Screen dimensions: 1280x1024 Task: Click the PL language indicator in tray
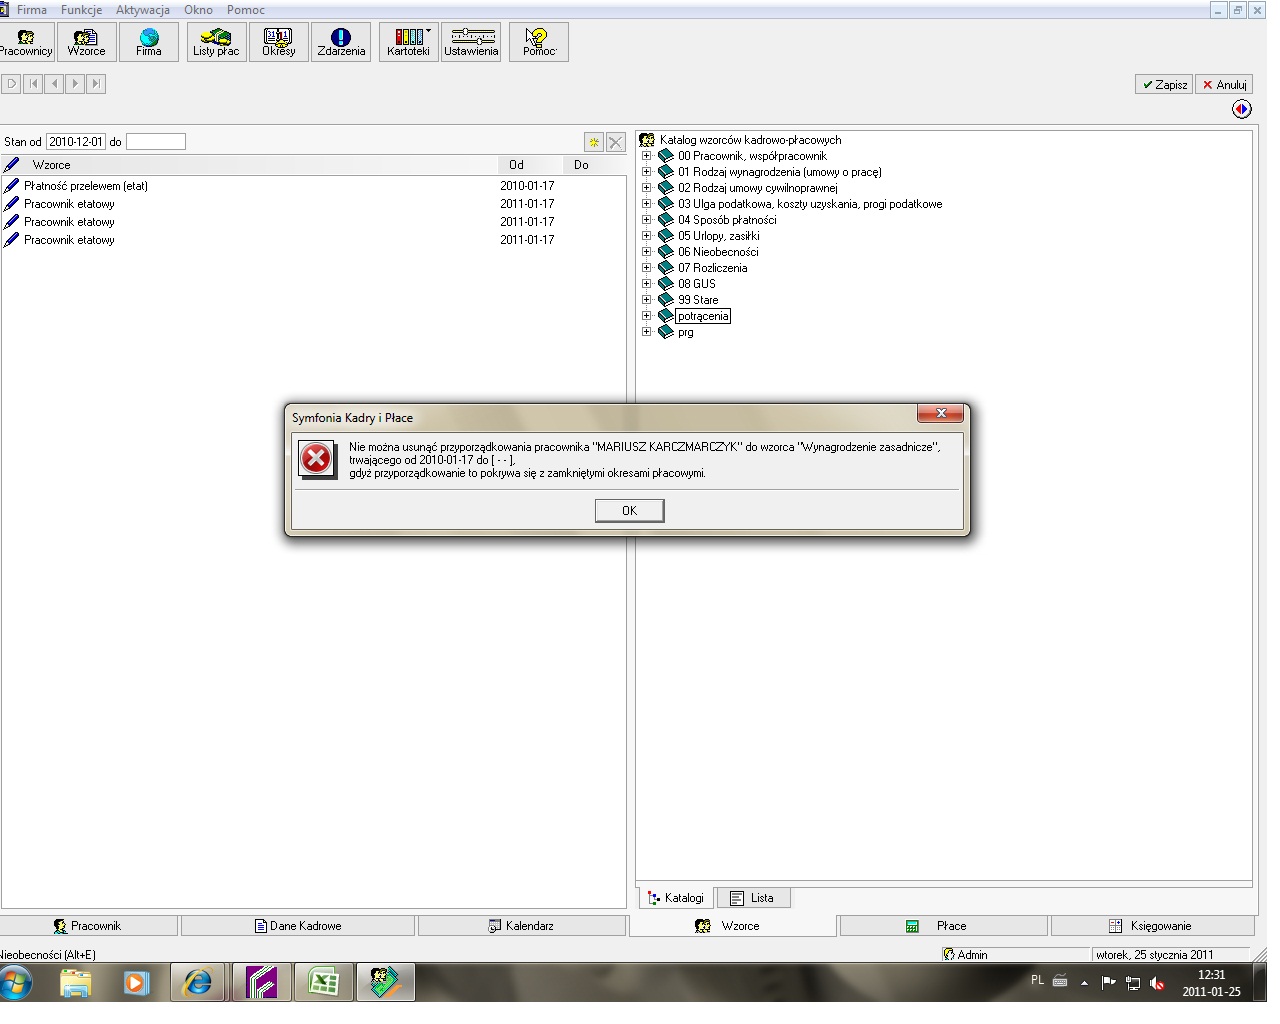[x=1037, y=980]
